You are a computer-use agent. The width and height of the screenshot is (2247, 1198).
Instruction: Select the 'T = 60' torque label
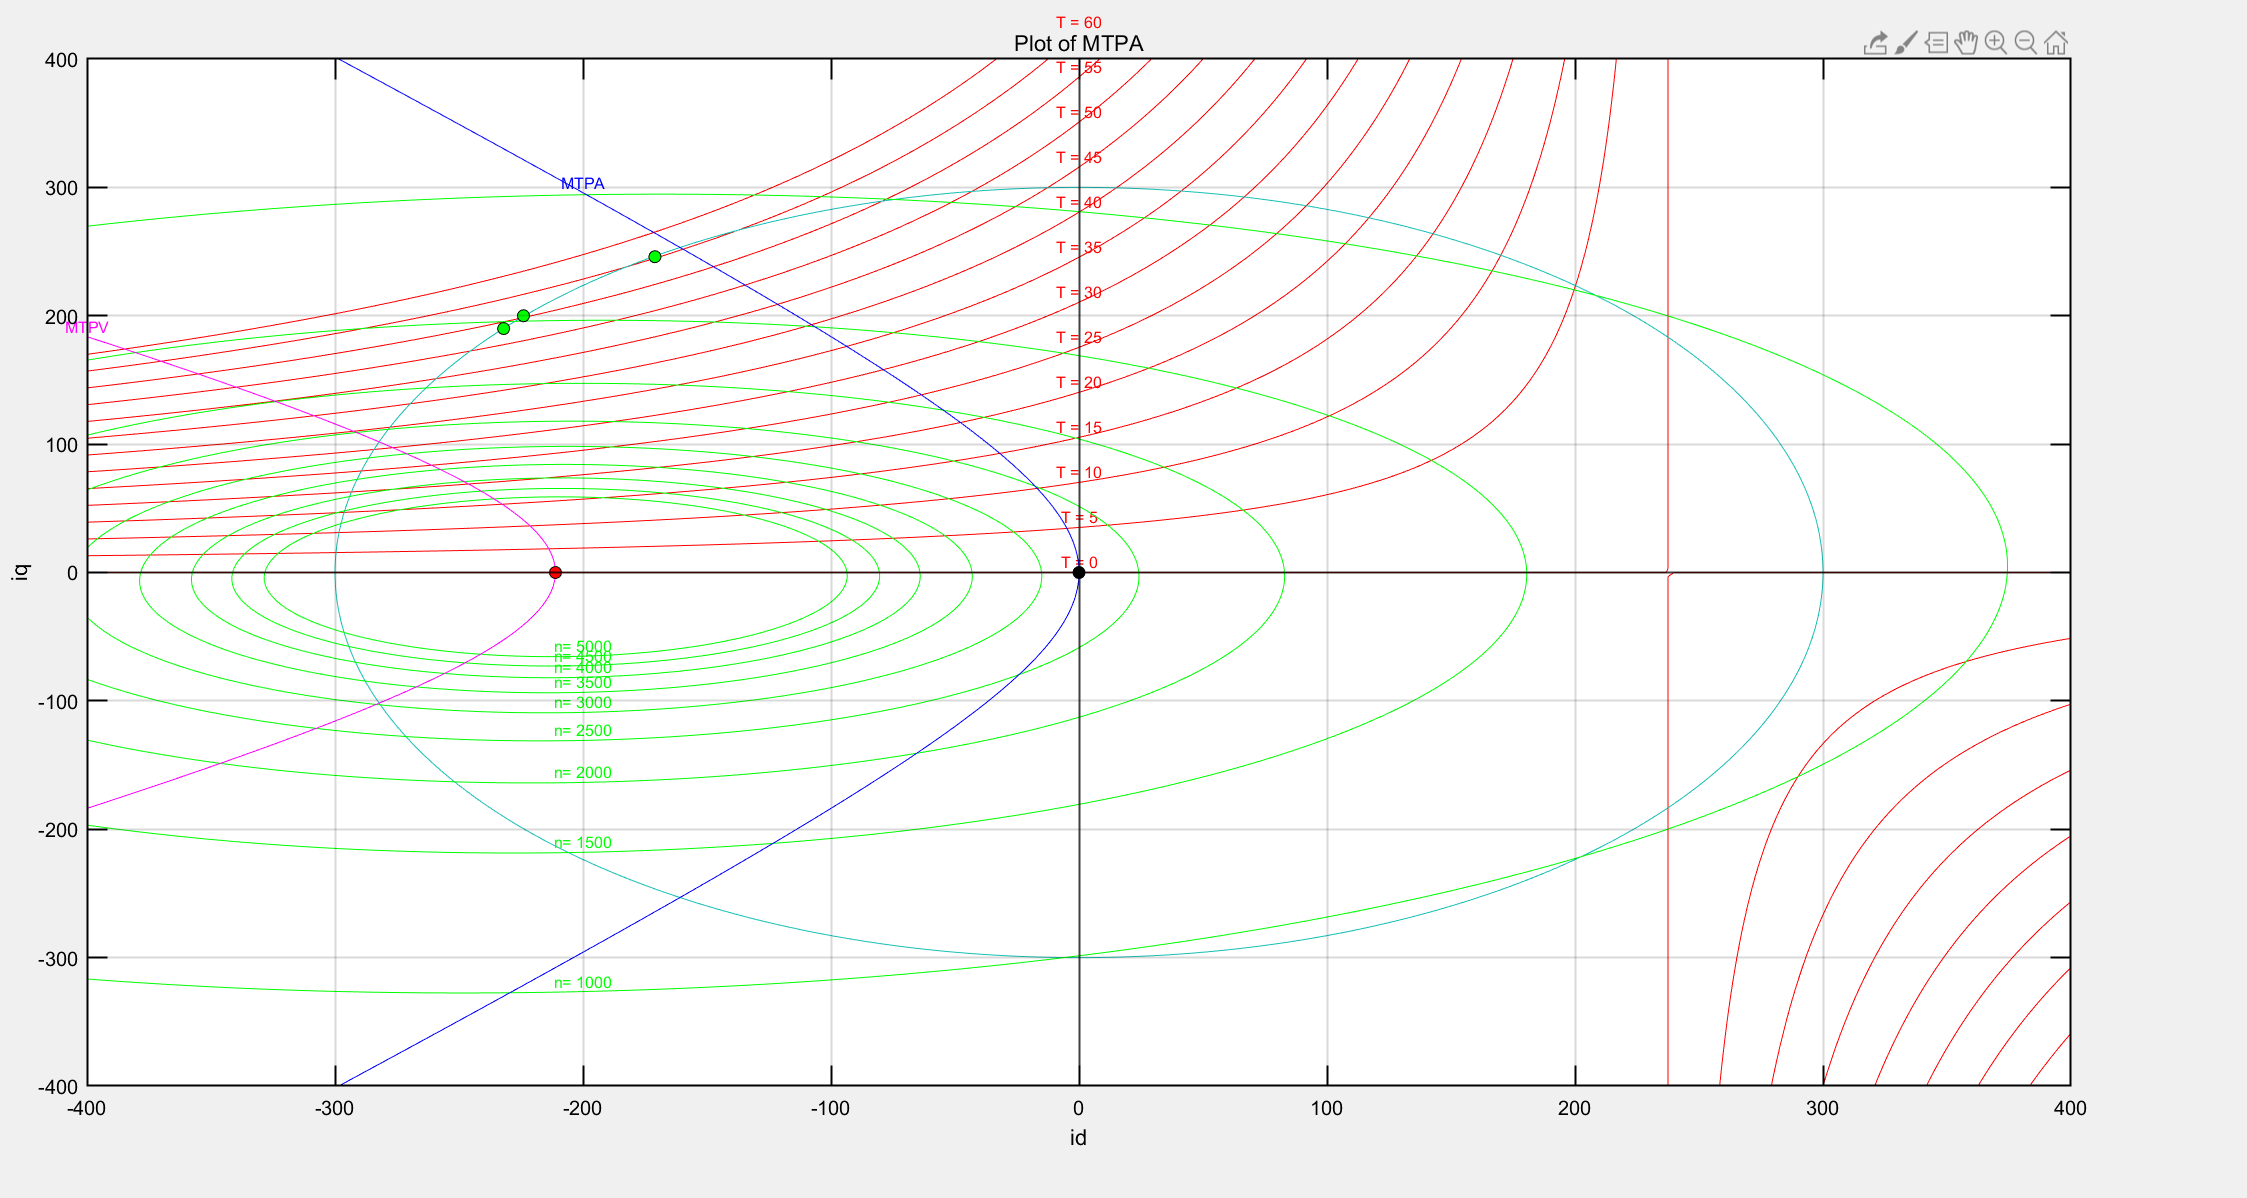pos(1079,23)
